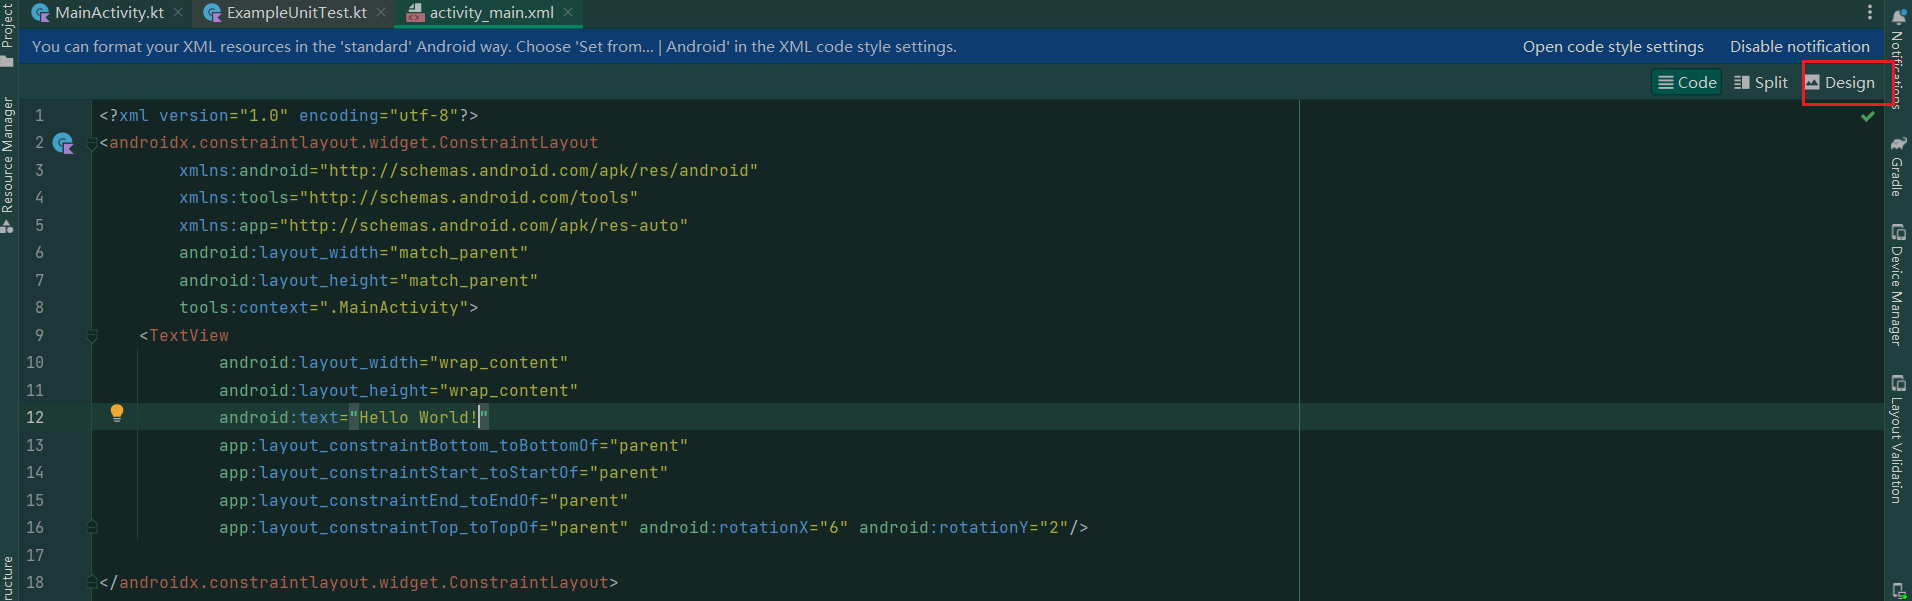This screenshot has height=601, width=1912.
Task: Click app:layout_constraintStart_toStartOf attribute
Action: tap(443, 473)
